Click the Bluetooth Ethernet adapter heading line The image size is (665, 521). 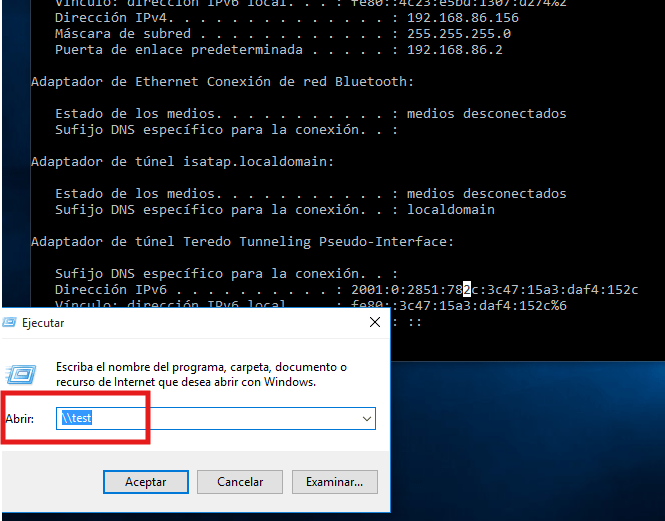[222, 81]
